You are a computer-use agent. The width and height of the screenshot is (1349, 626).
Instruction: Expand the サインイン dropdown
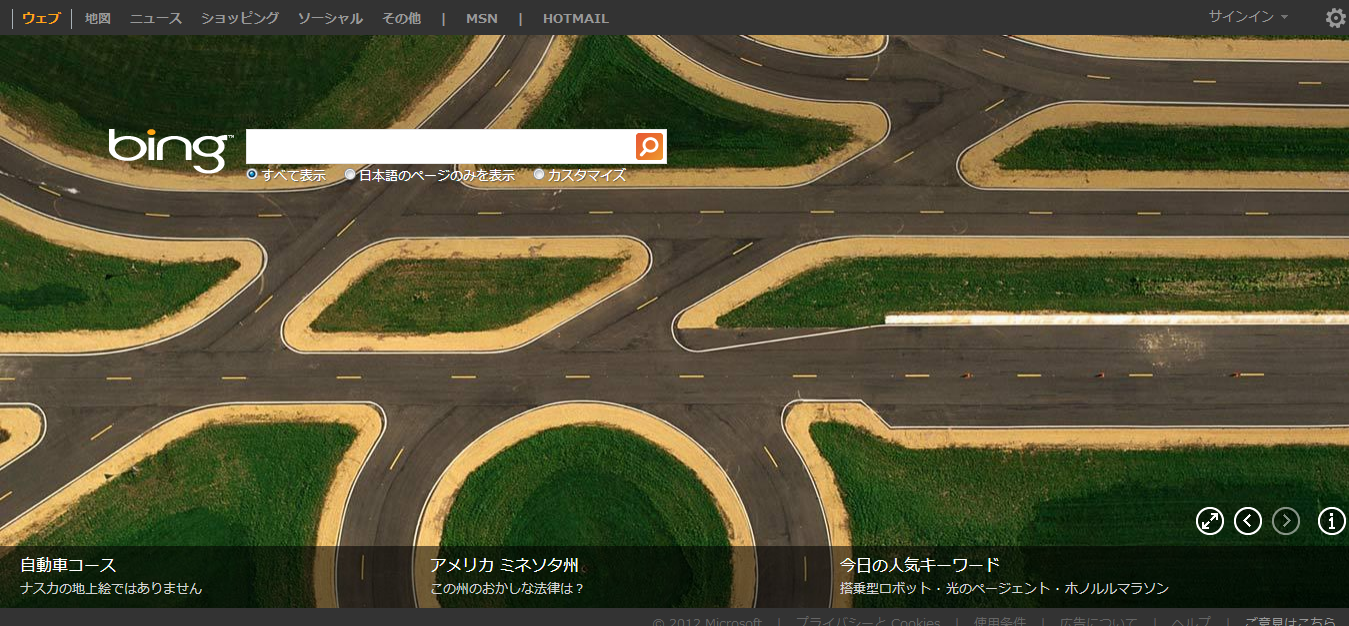pos(1248,17)
